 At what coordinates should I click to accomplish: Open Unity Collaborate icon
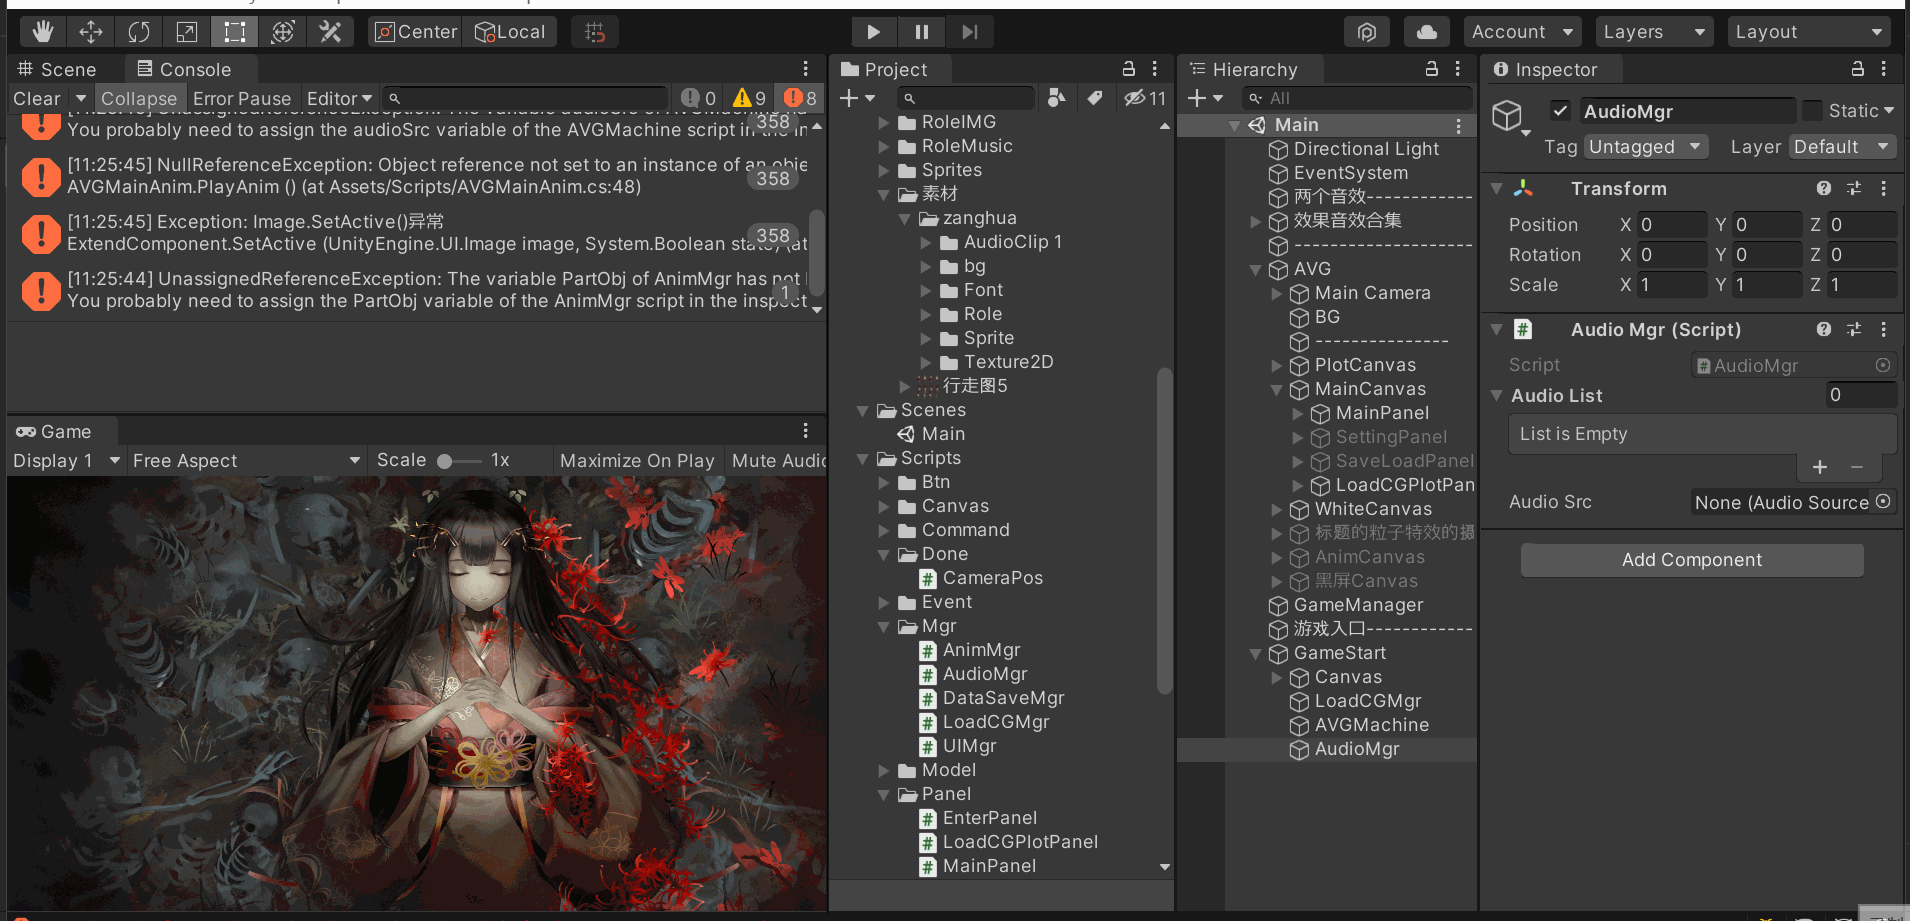tap(1367, 32)
